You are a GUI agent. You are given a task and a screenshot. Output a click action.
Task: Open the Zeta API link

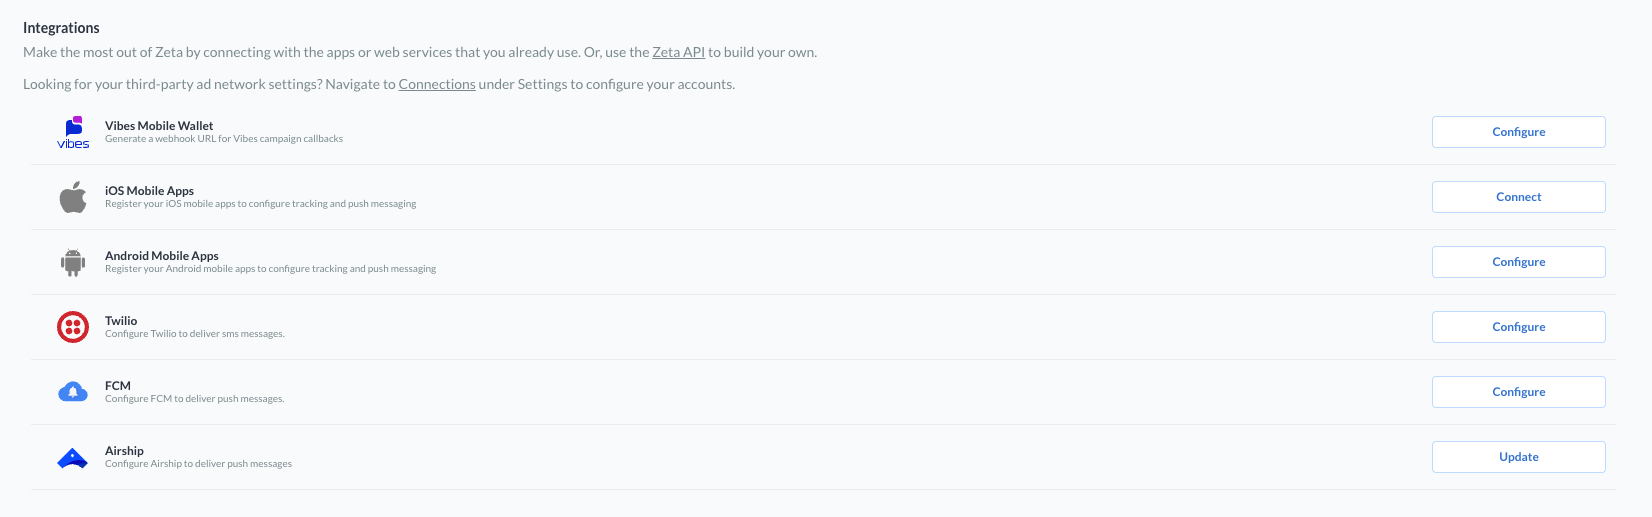click(678, 52)
